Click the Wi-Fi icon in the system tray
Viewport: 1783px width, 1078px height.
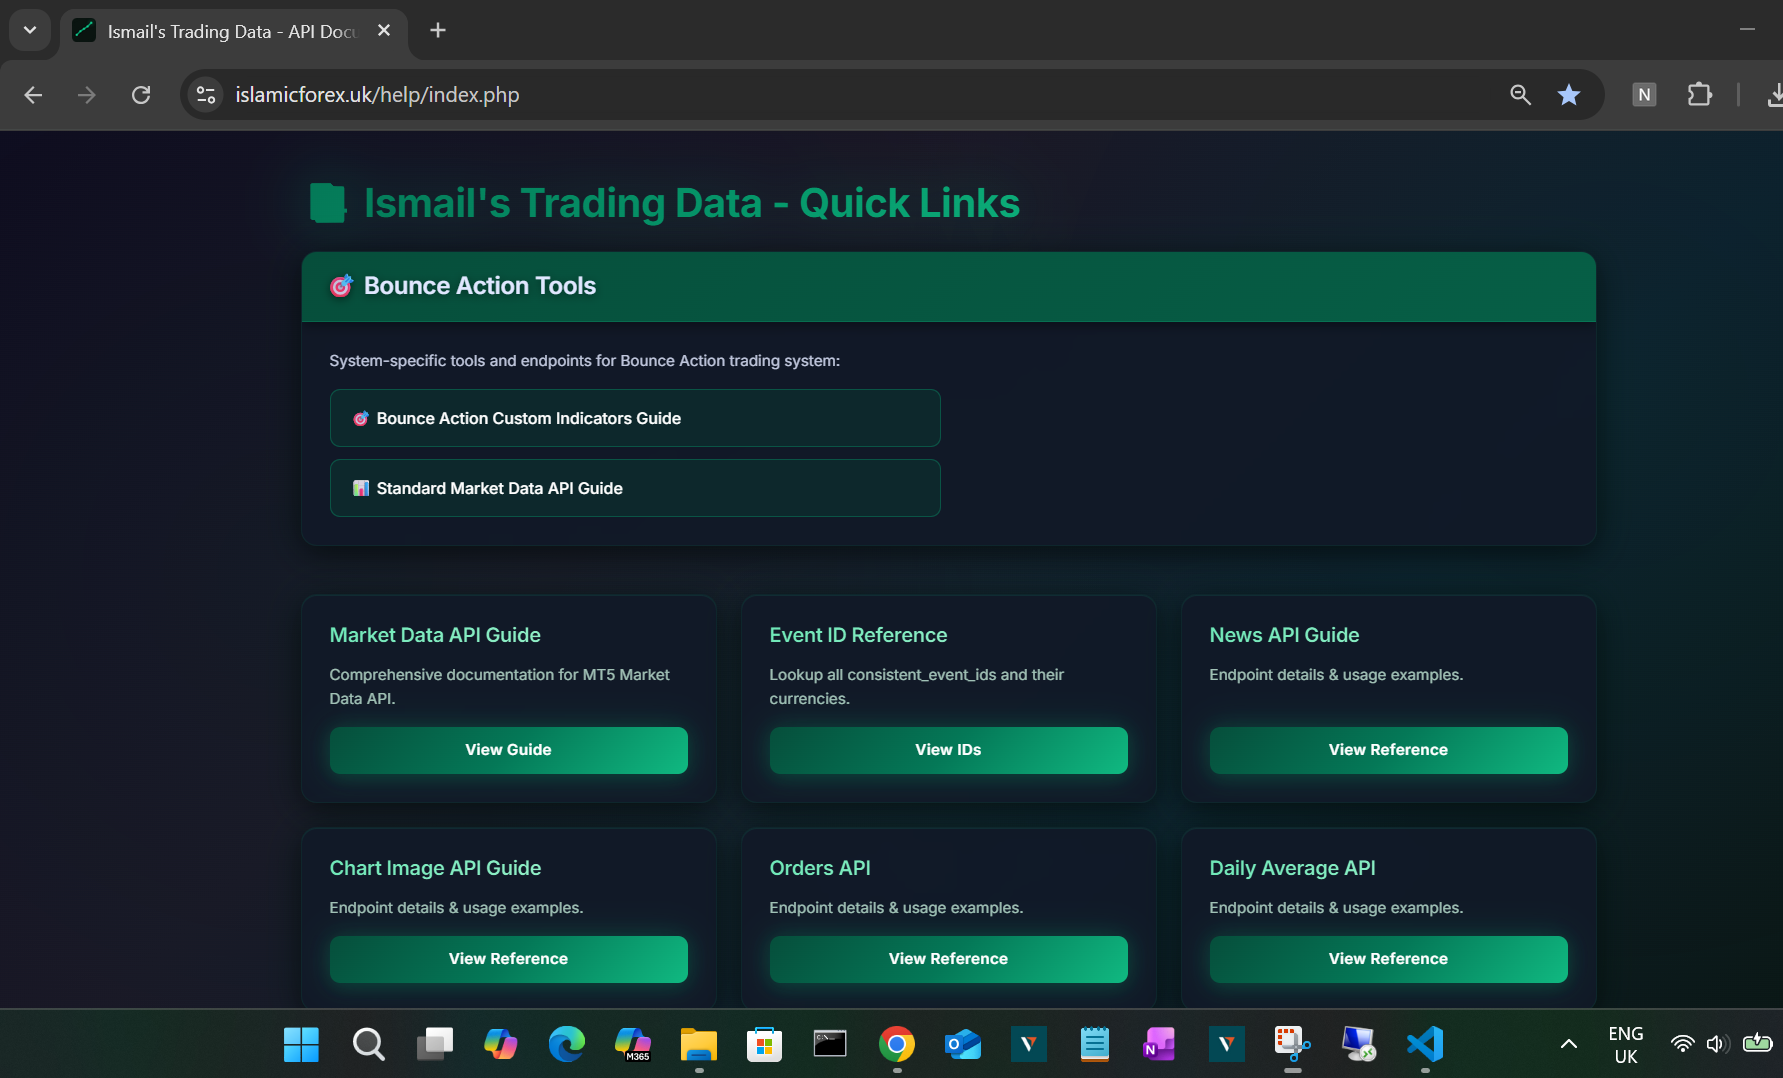[1682, 1043]
